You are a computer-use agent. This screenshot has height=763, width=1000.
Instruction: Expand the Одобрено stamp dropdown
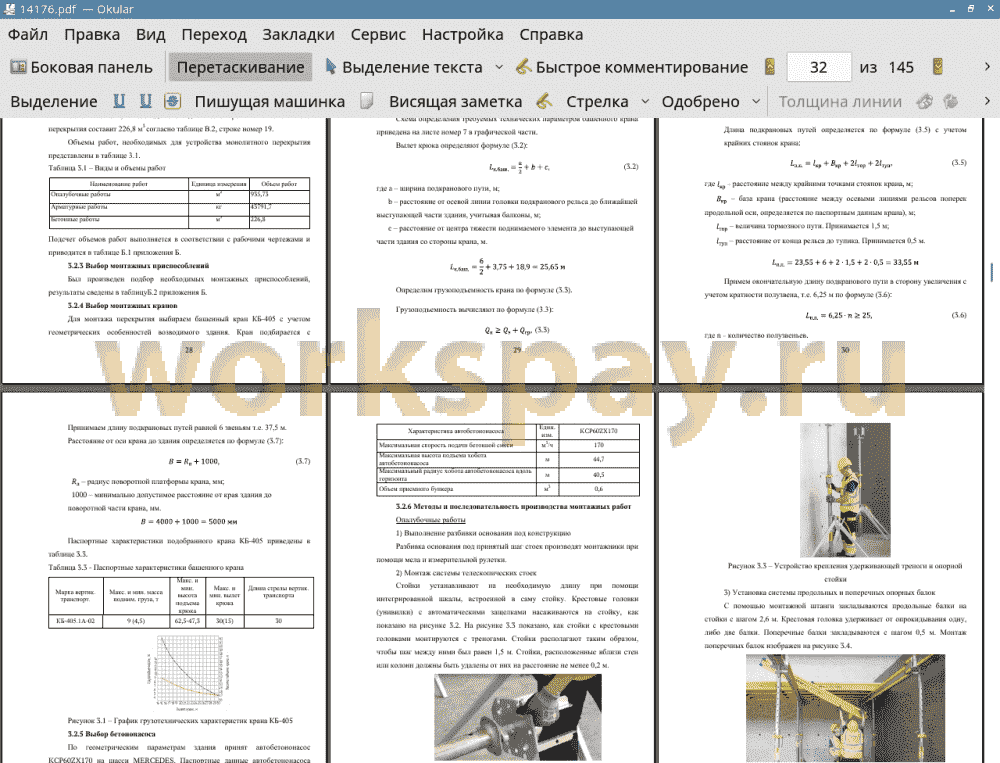point(756,101)
